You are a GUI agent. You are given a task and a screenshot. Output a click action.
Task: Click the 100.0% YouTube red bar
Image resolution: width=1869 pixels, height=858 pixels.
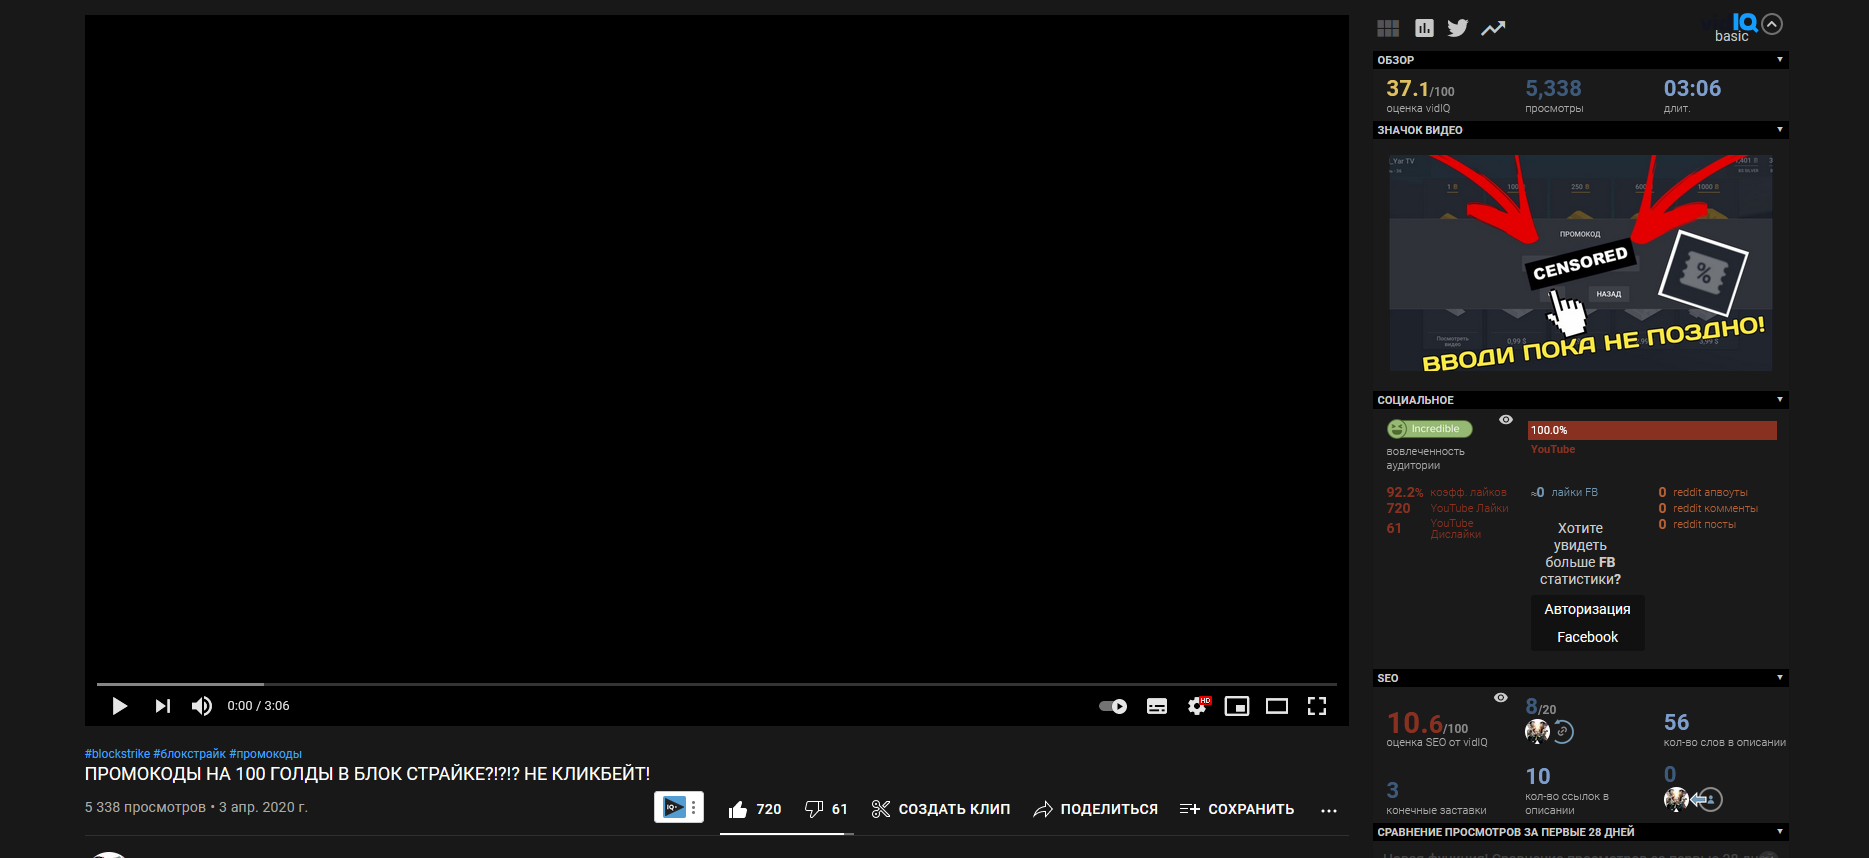coord(1652,430)
